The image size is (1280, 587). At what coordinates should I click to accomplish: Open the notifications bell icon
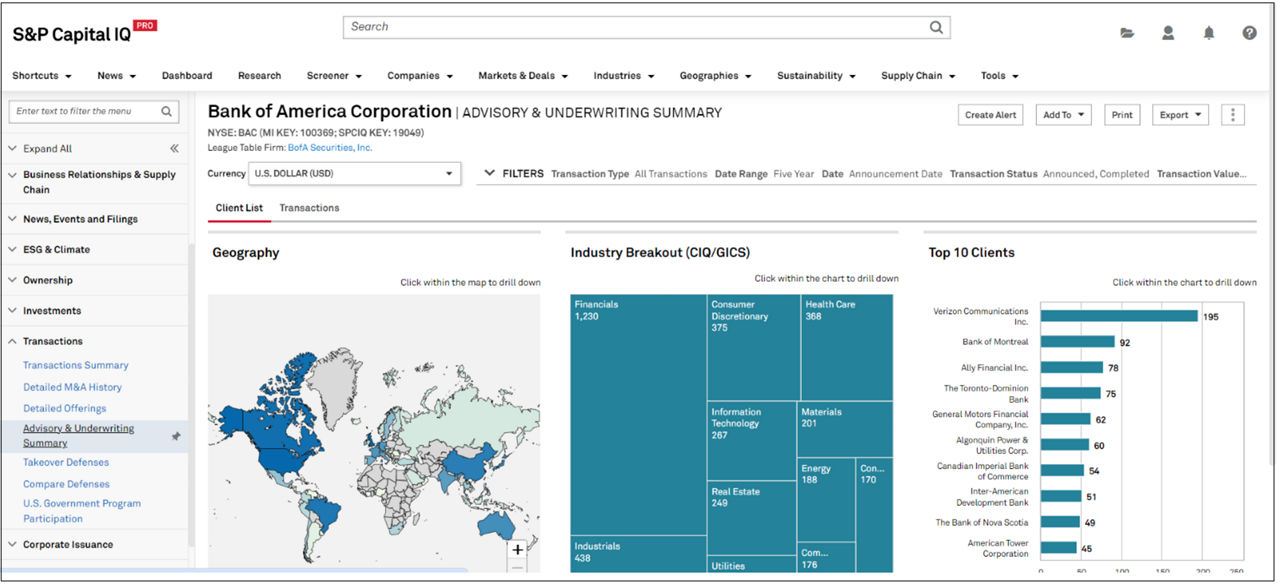click(x=1209, y=33)
